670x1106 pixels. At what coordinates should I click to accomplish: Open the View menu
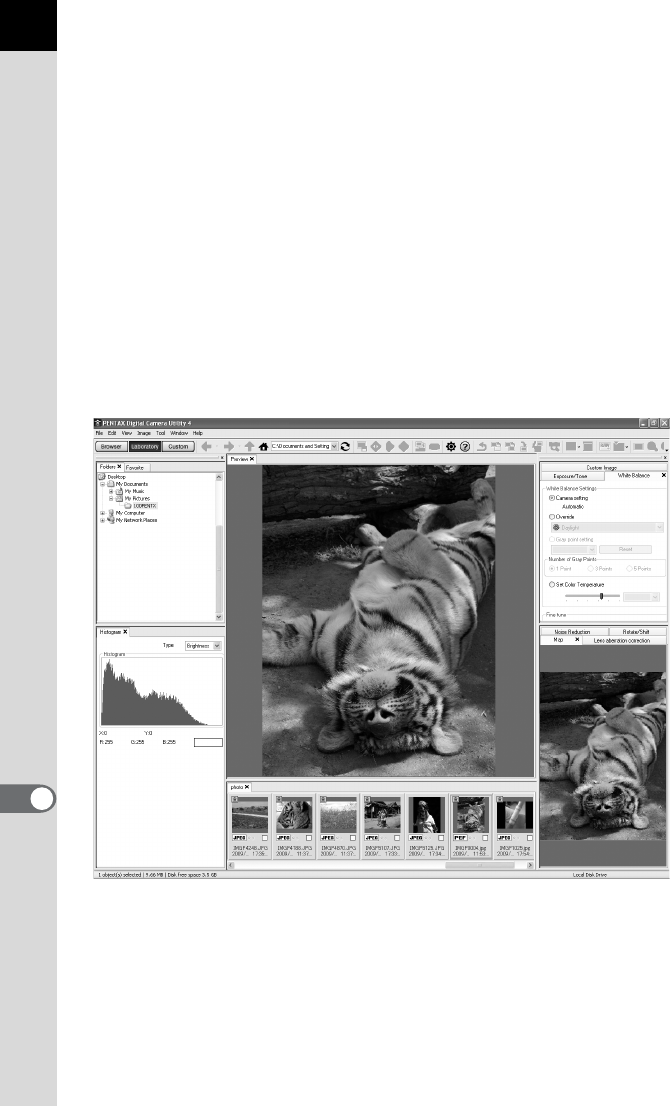pos(127,433)
